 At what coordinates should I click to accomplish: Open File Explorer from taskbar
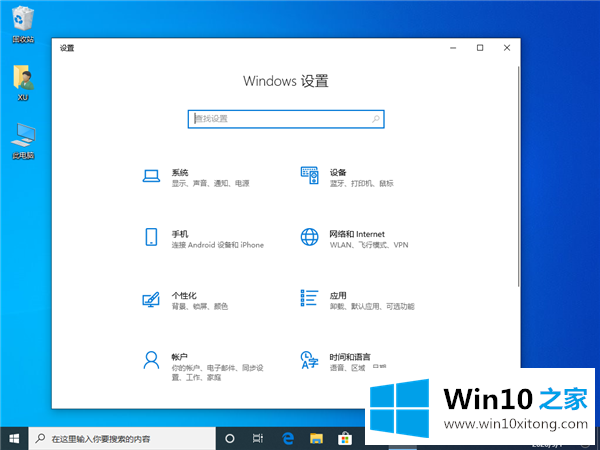(316, 439)
